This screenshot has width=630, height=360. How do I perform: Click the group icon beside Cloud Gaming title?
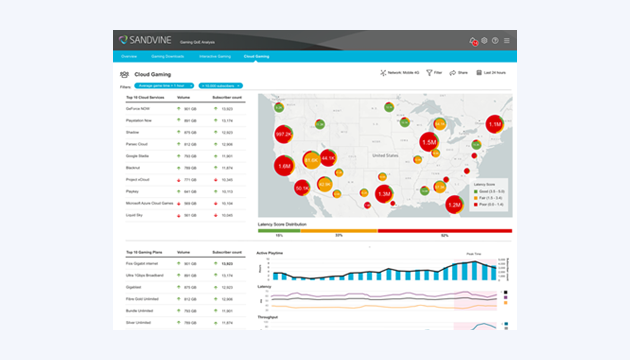(125, 74)
